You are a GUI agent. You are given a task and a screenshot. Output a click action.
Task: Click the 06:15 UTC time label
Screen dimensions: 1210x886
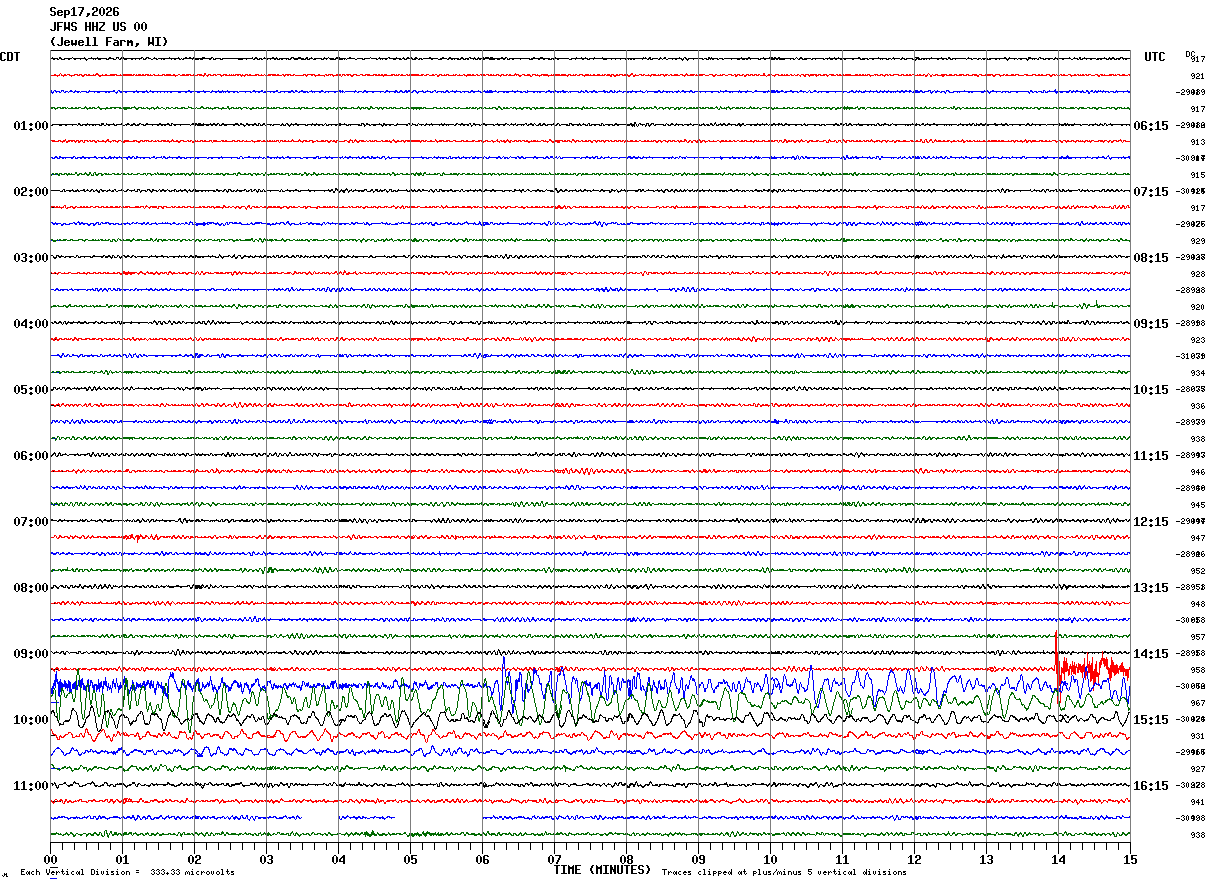pyautogui.click(x=1151, y=126)
